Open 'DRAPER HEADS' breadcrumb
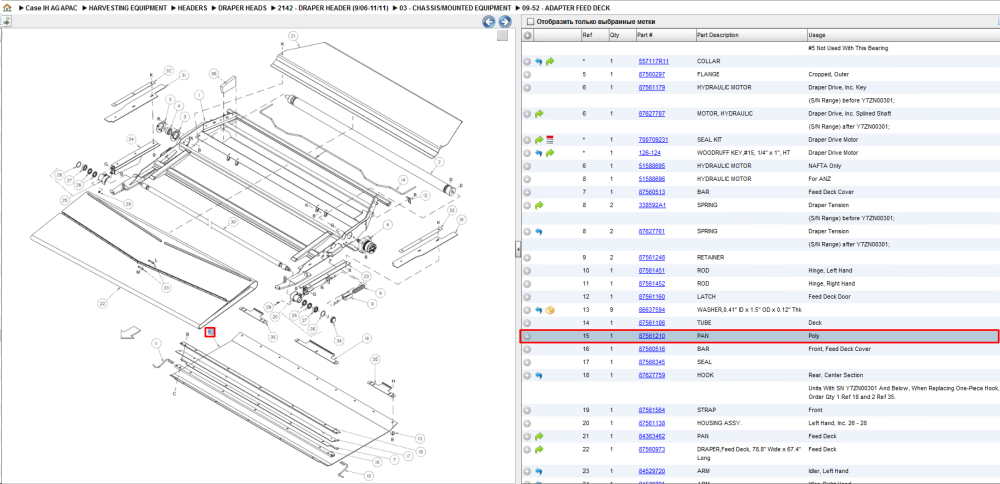1000x484 pixels. [242, 8]
